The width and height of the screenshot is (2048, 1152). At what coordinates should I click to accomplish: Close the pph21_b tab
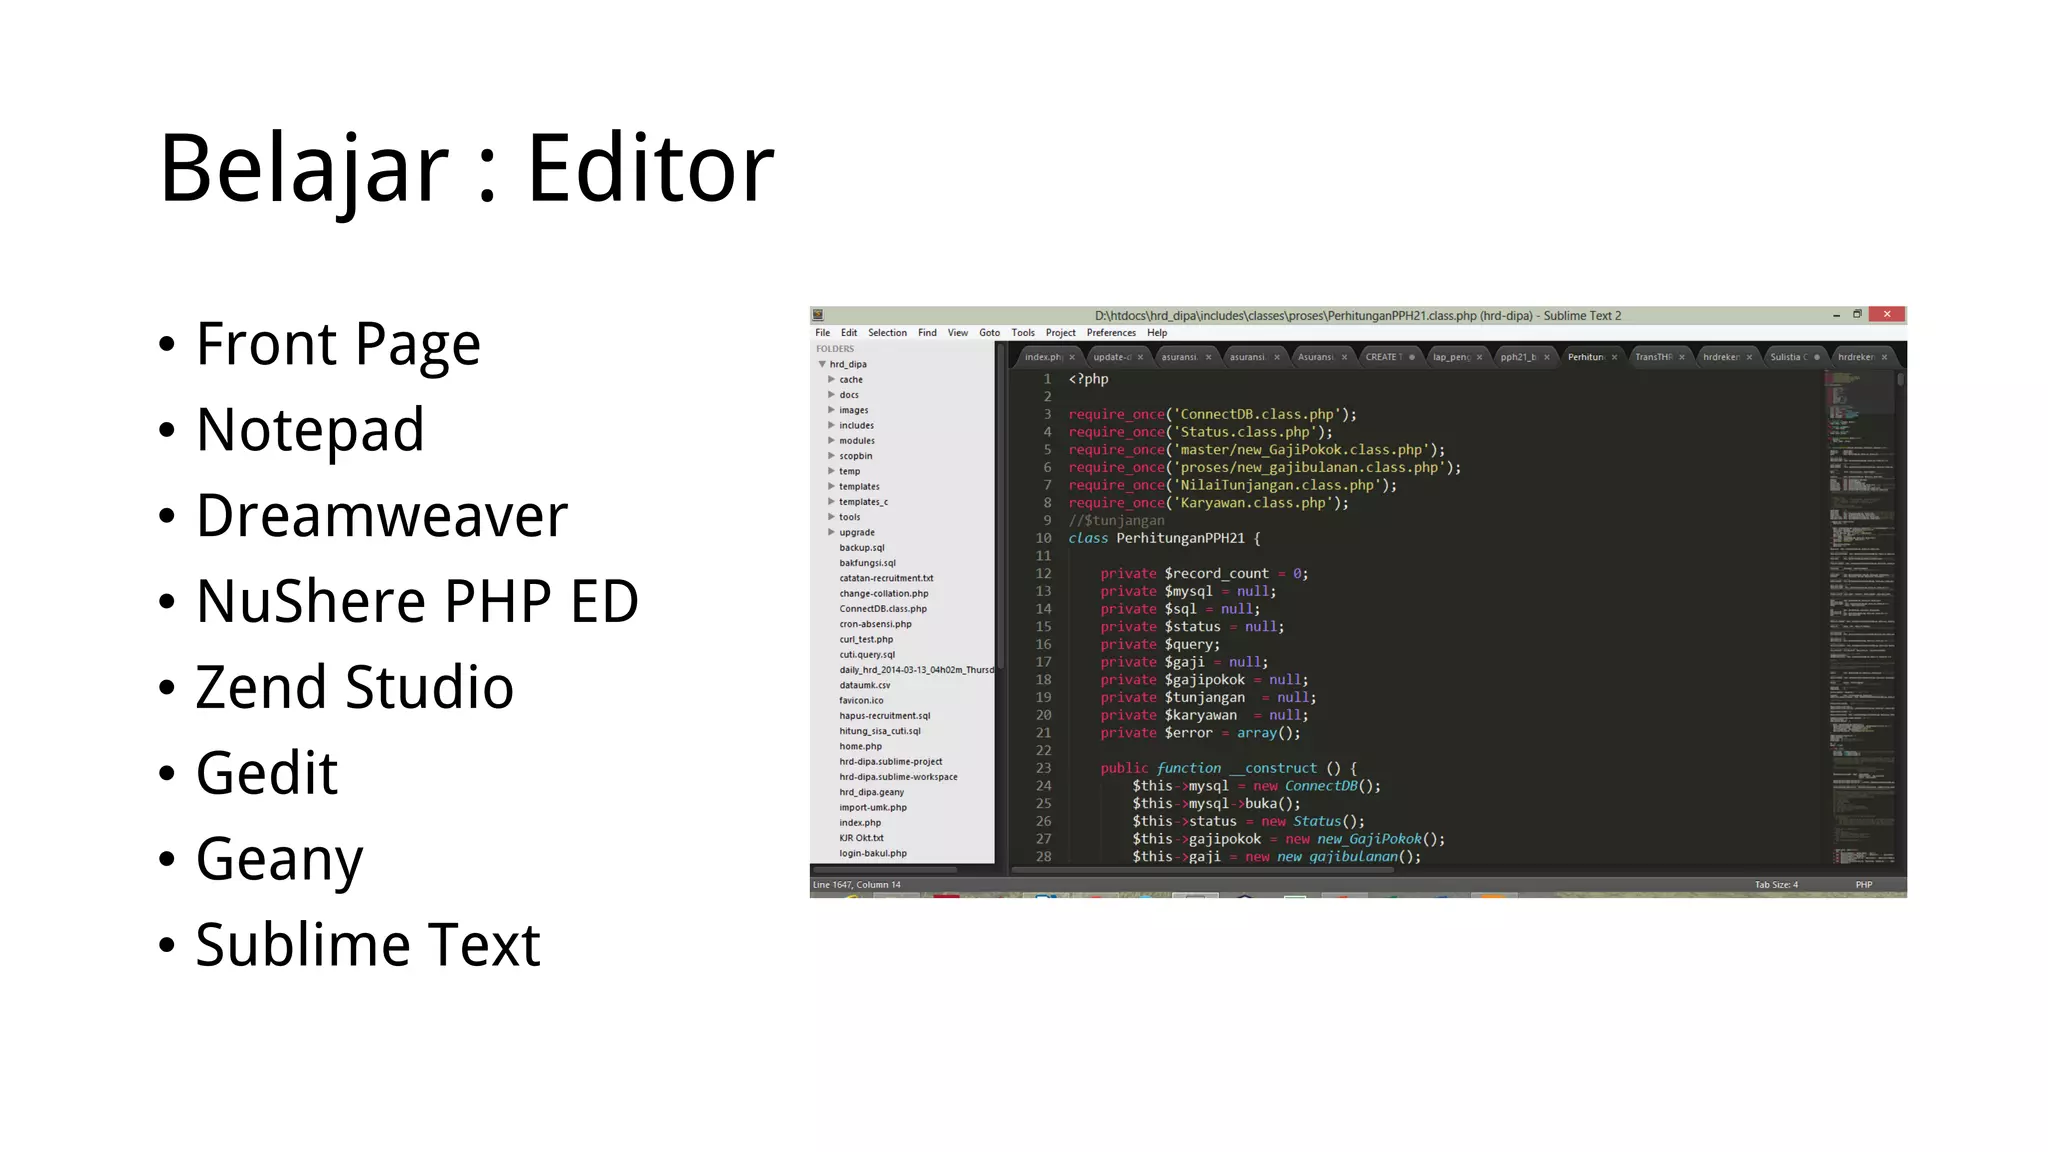pos(1547,357)
